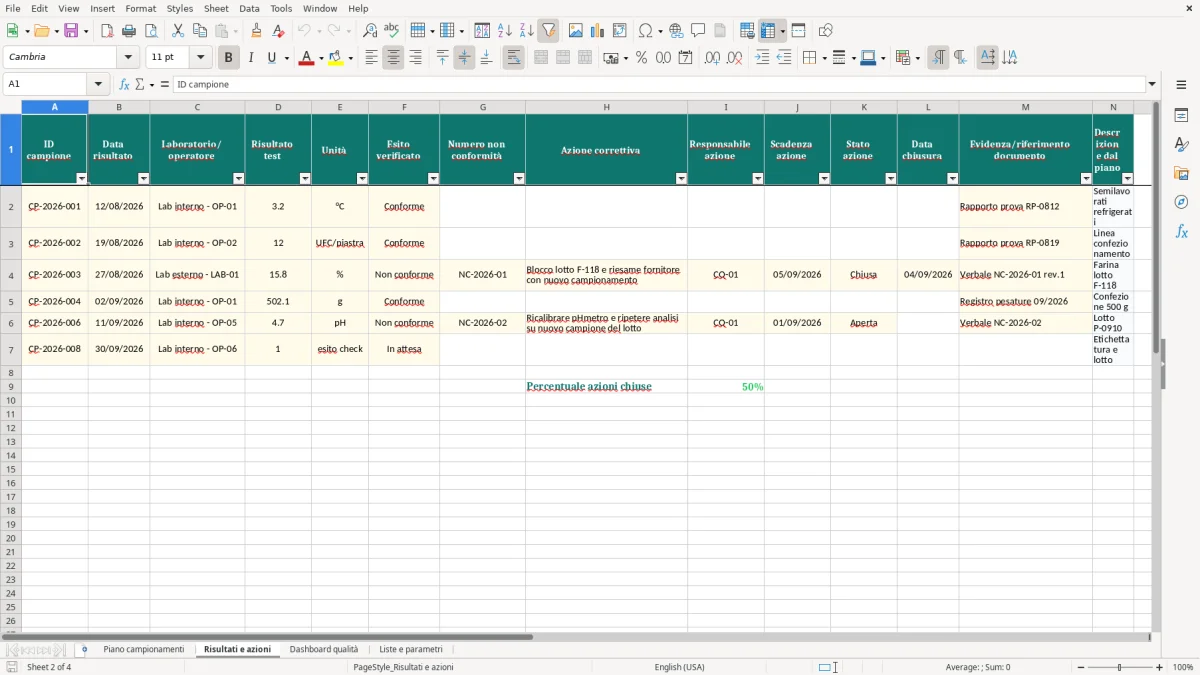This screenshot has width=1200, height=675.
Task: Click the Formula equals button
Action: pos(165,84)
